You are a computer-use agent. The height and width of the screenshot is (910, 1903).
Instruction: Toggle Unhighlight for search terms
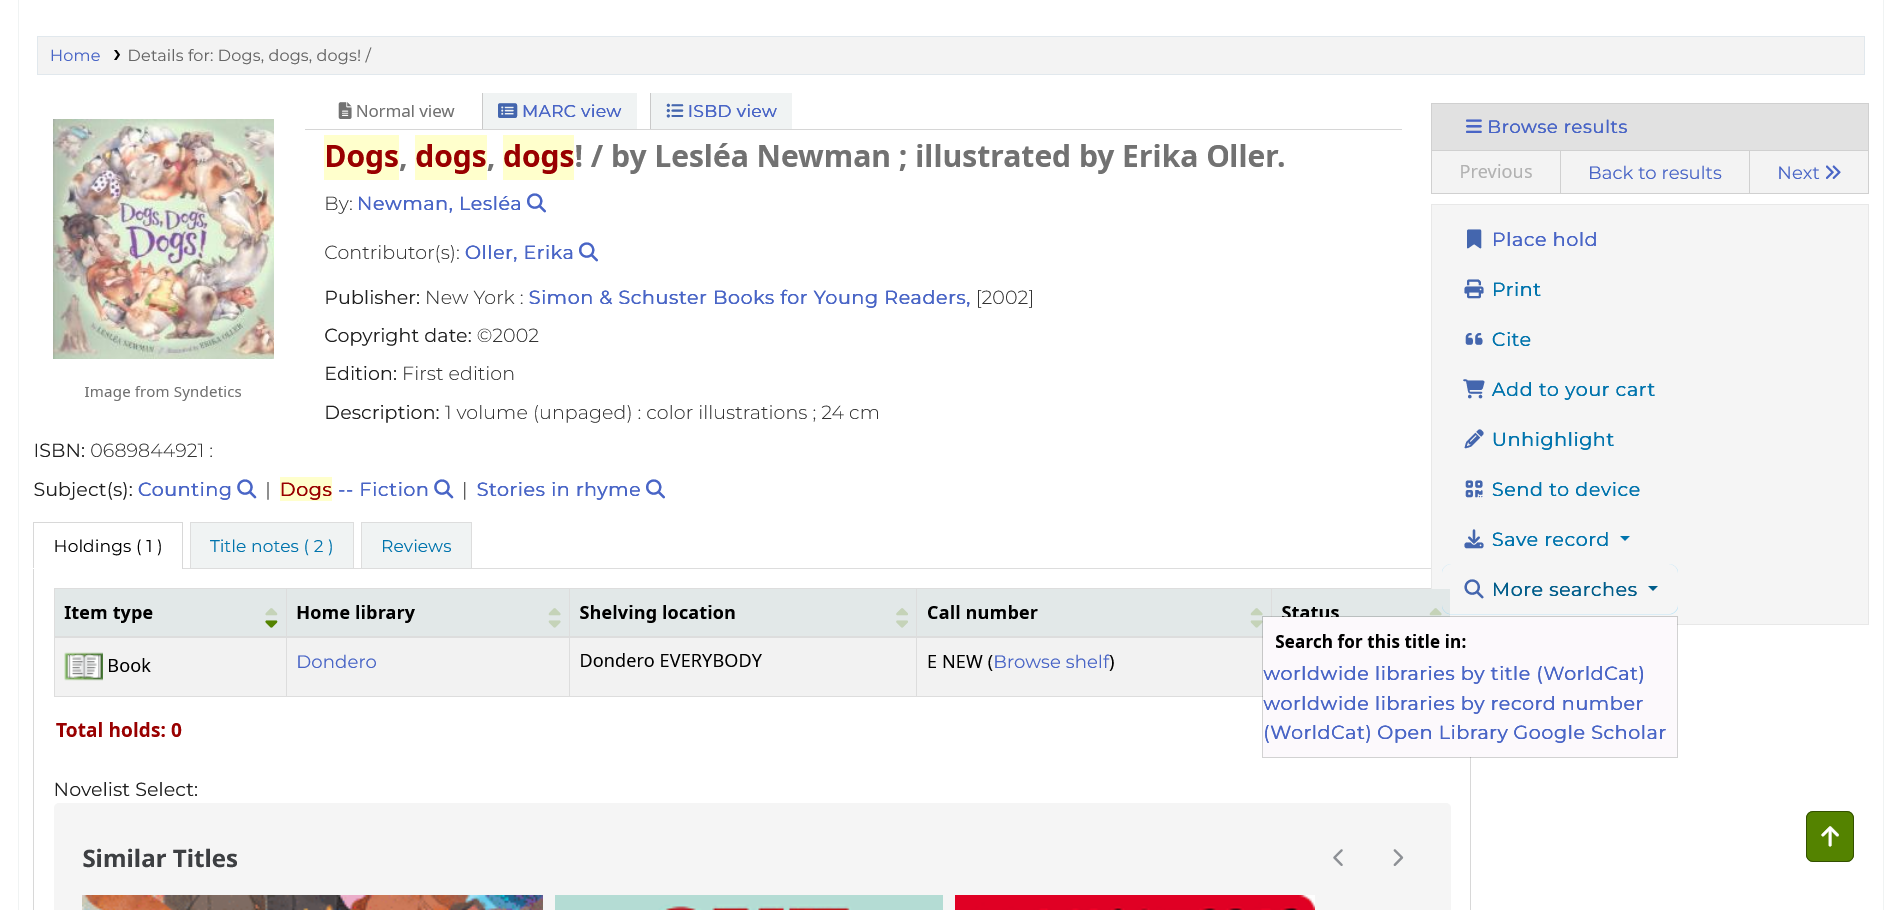pos(1552,439)
